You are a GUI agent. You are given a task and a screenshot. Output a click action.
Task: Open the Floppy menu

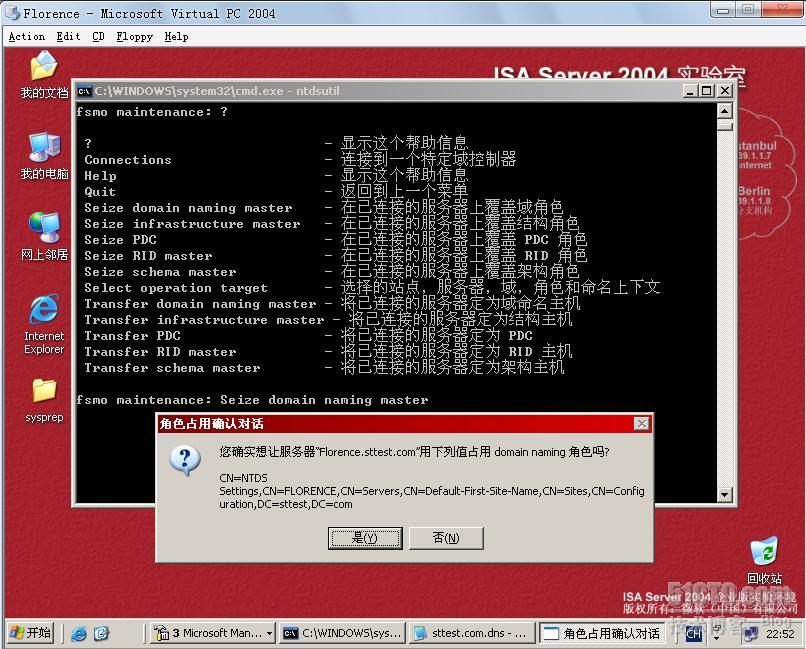tap(135, 36)
